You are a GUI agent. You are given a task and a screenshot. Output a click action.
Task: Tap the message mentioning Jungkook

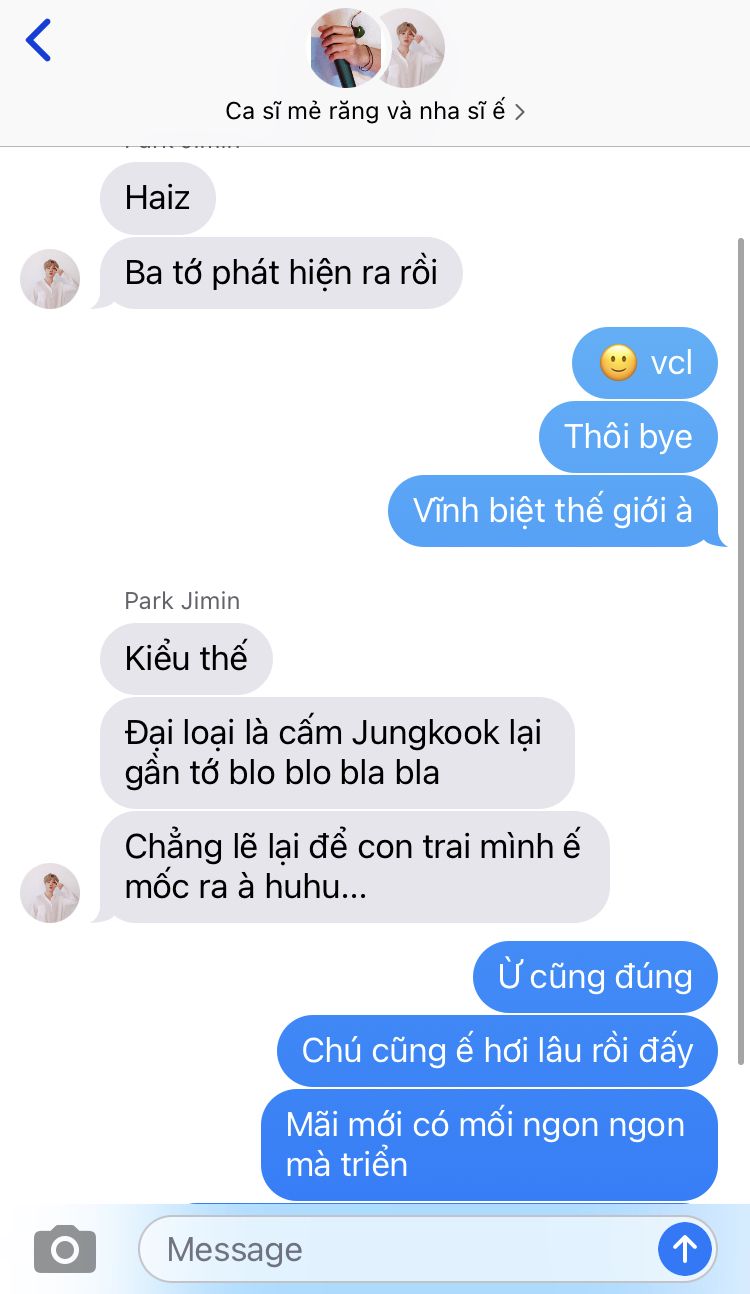pos(337,753)
